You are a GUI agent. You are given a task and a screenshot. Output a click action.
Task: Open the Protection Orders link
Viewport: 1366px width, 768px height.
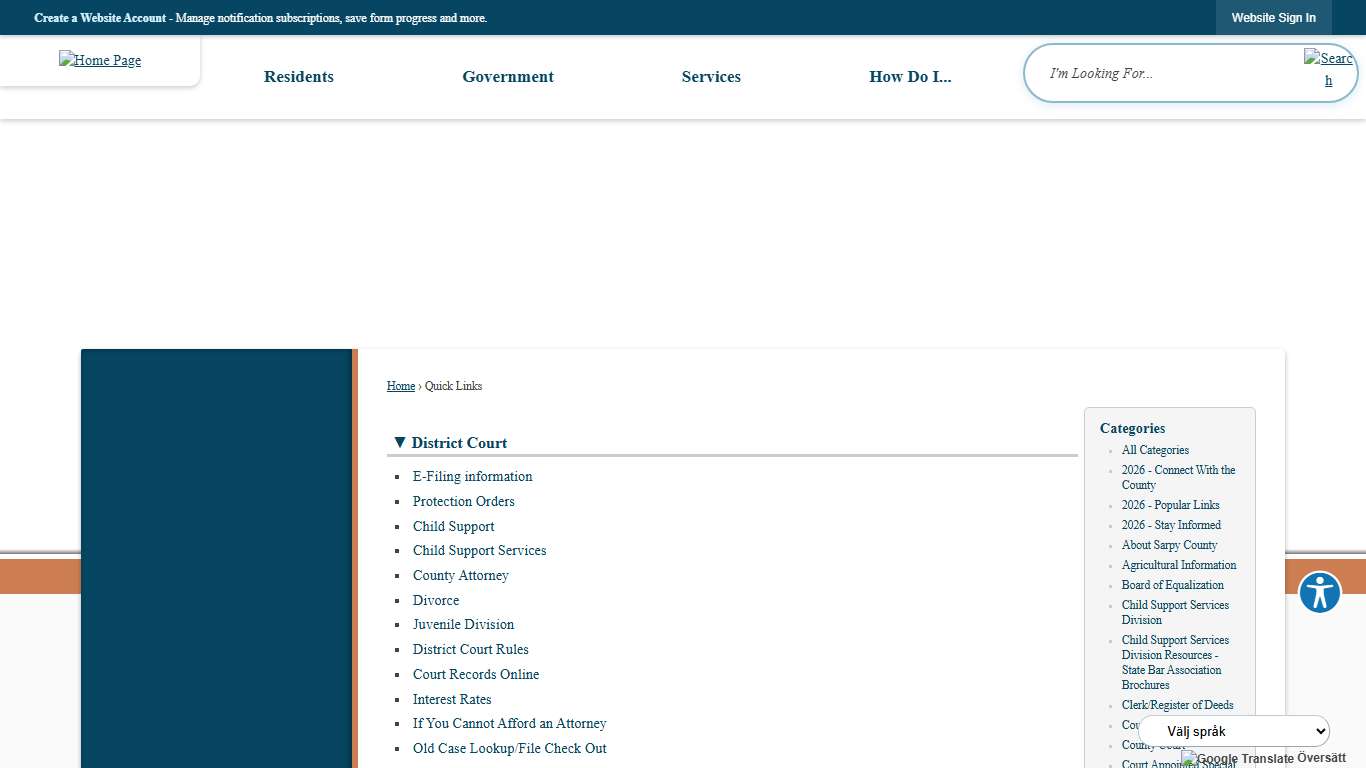coord(463,502)
